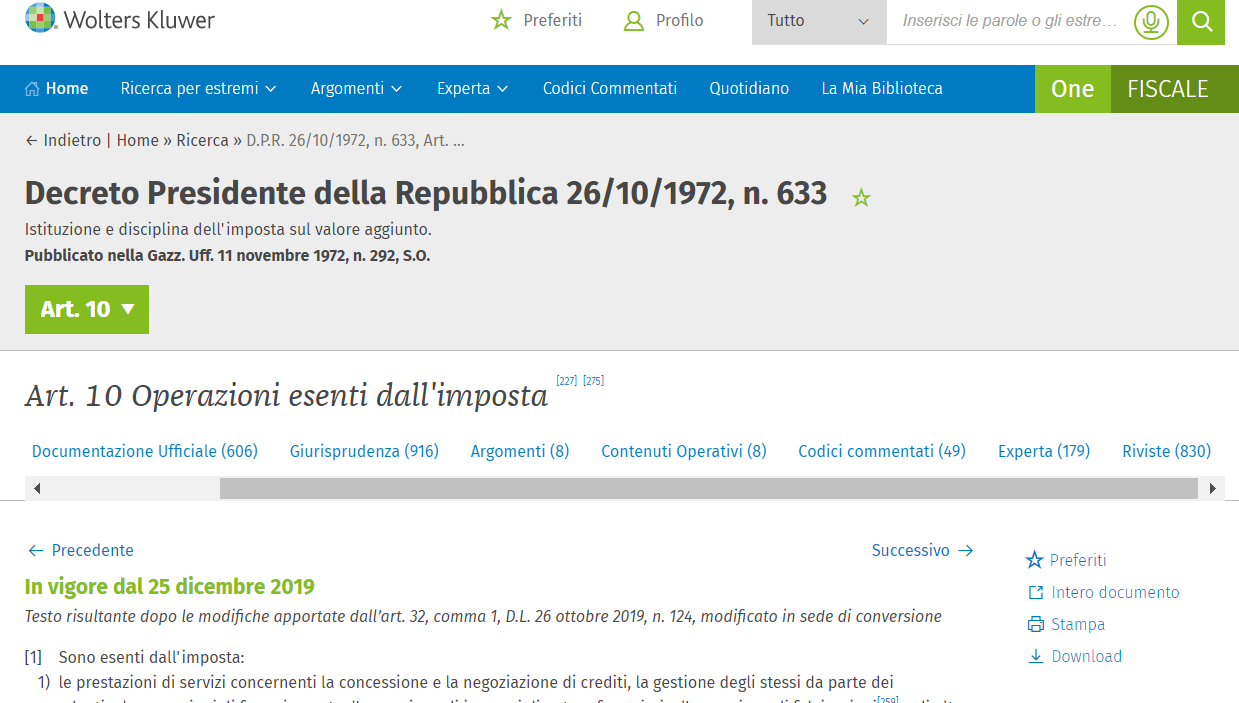Expand Ricerca per estremi menu
Viewport: 1239px width, 703px height.
(198, 89)
